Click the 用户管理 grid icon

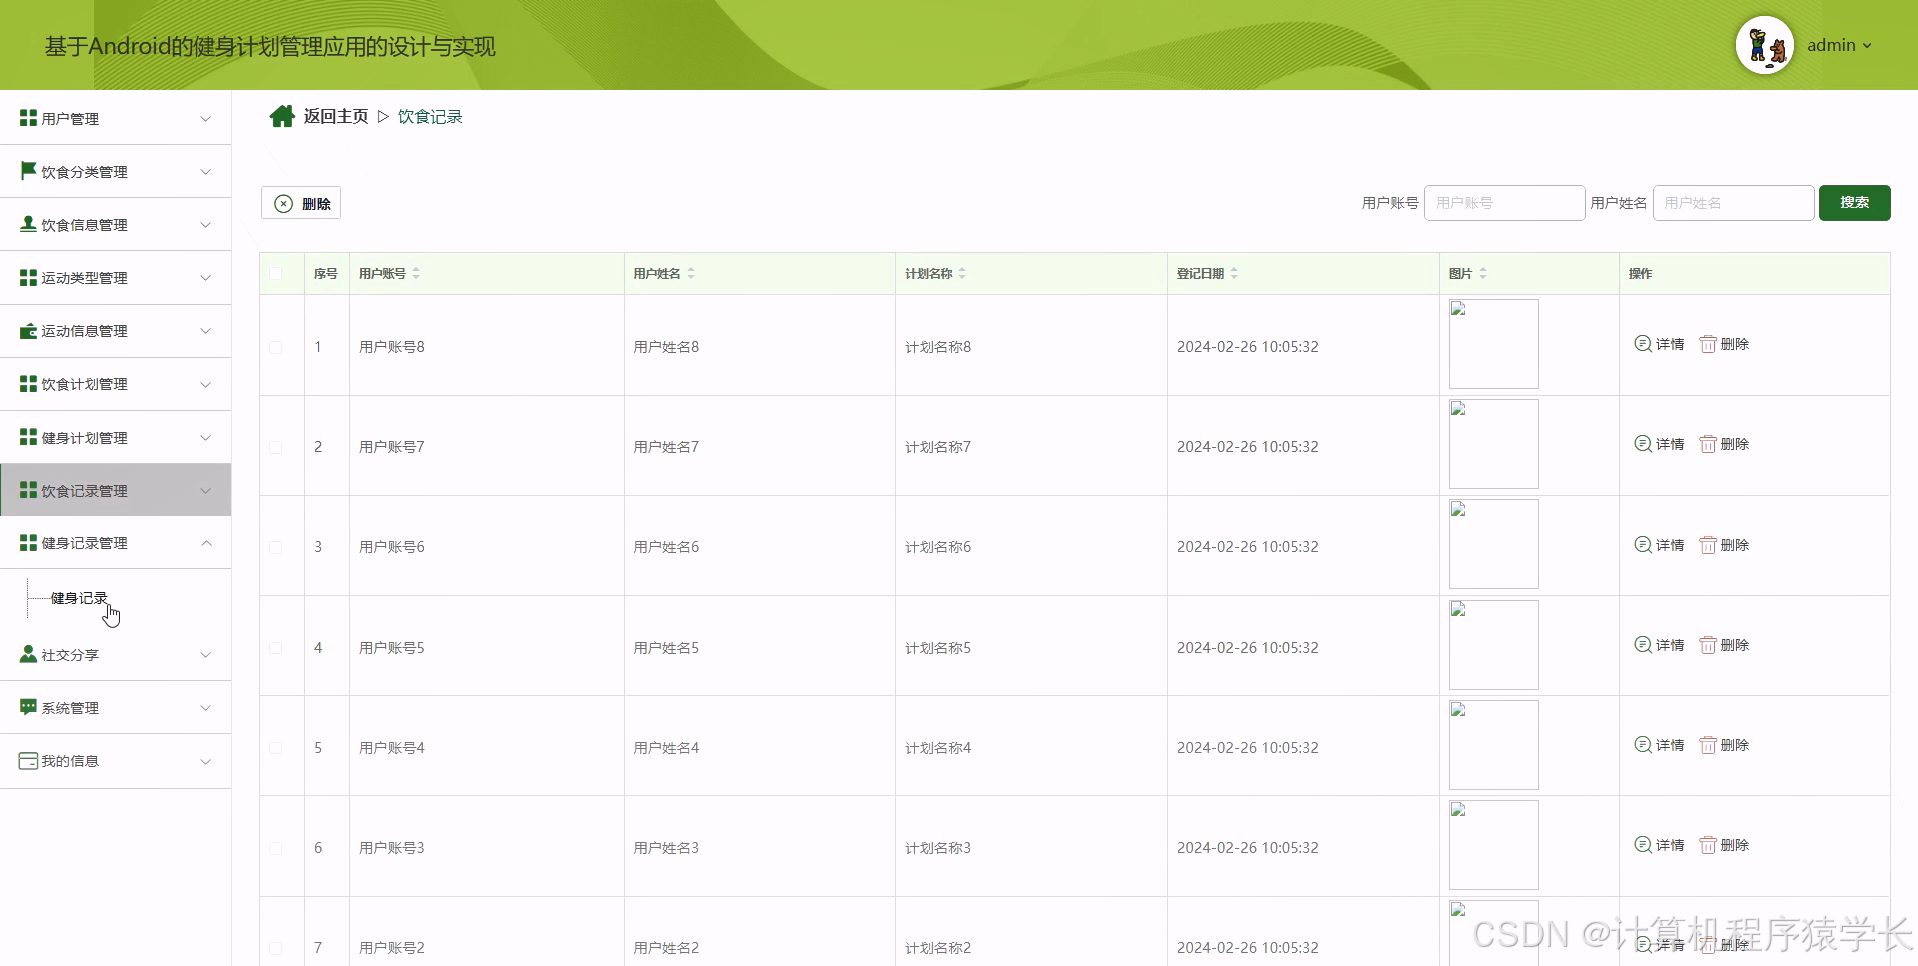pyautogui.click(x=28, y=118)
